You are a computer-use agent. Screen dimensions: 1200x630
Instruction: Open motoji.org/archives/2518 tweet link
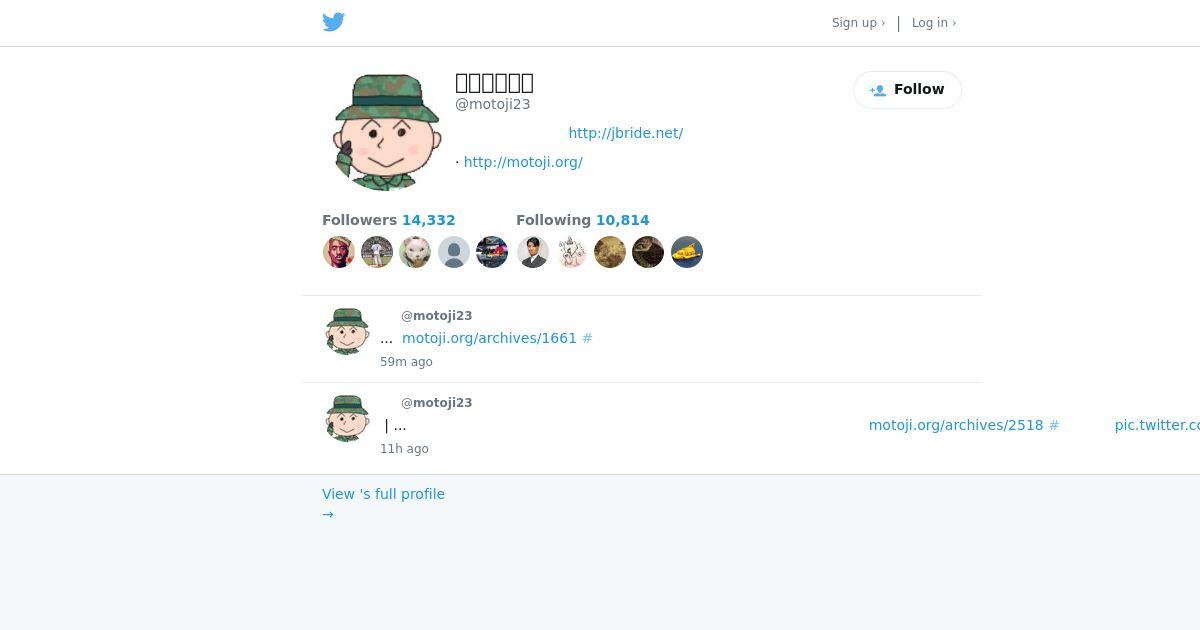[x=956, y=425]
